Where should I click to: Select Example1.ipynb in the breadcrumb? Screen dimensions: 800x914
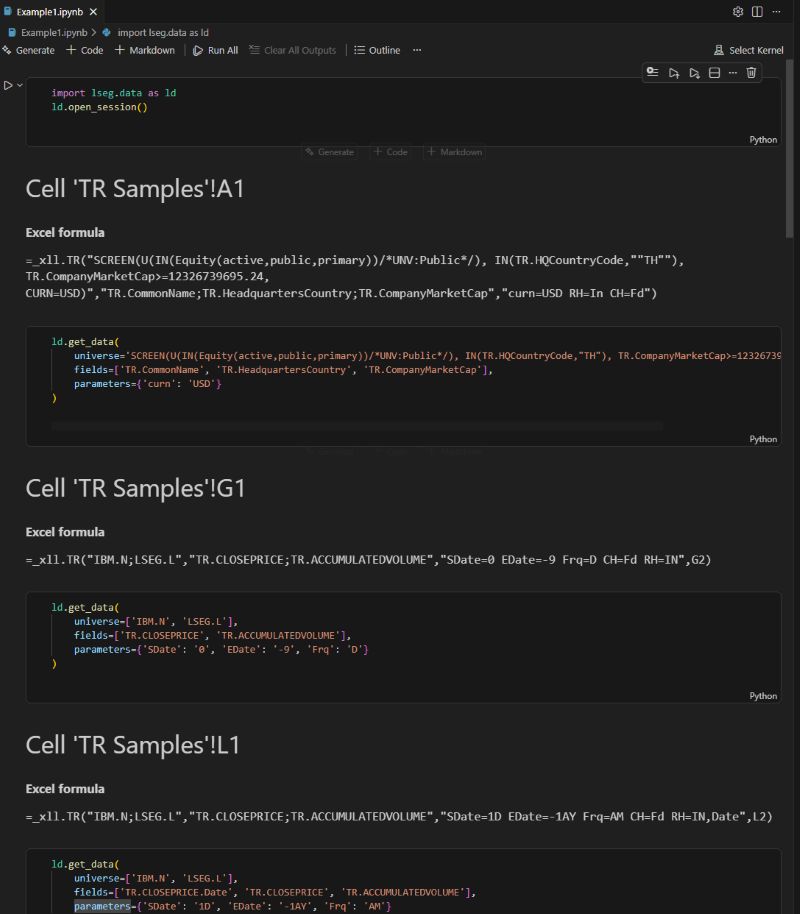52,32
